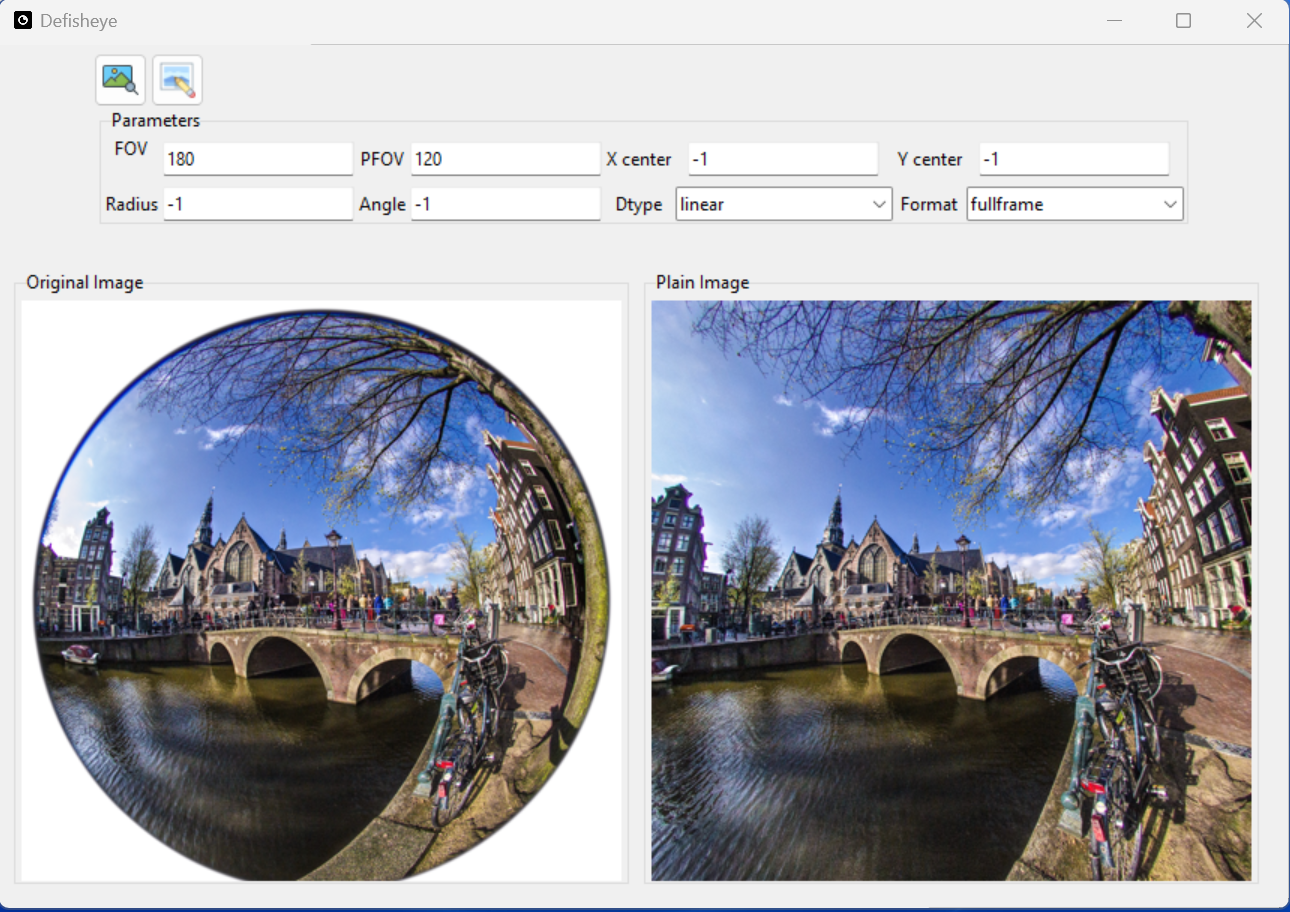Select the PFOV field showing 120
The width and height of the screenshot is (1290, 912).
tap(505, 159)
